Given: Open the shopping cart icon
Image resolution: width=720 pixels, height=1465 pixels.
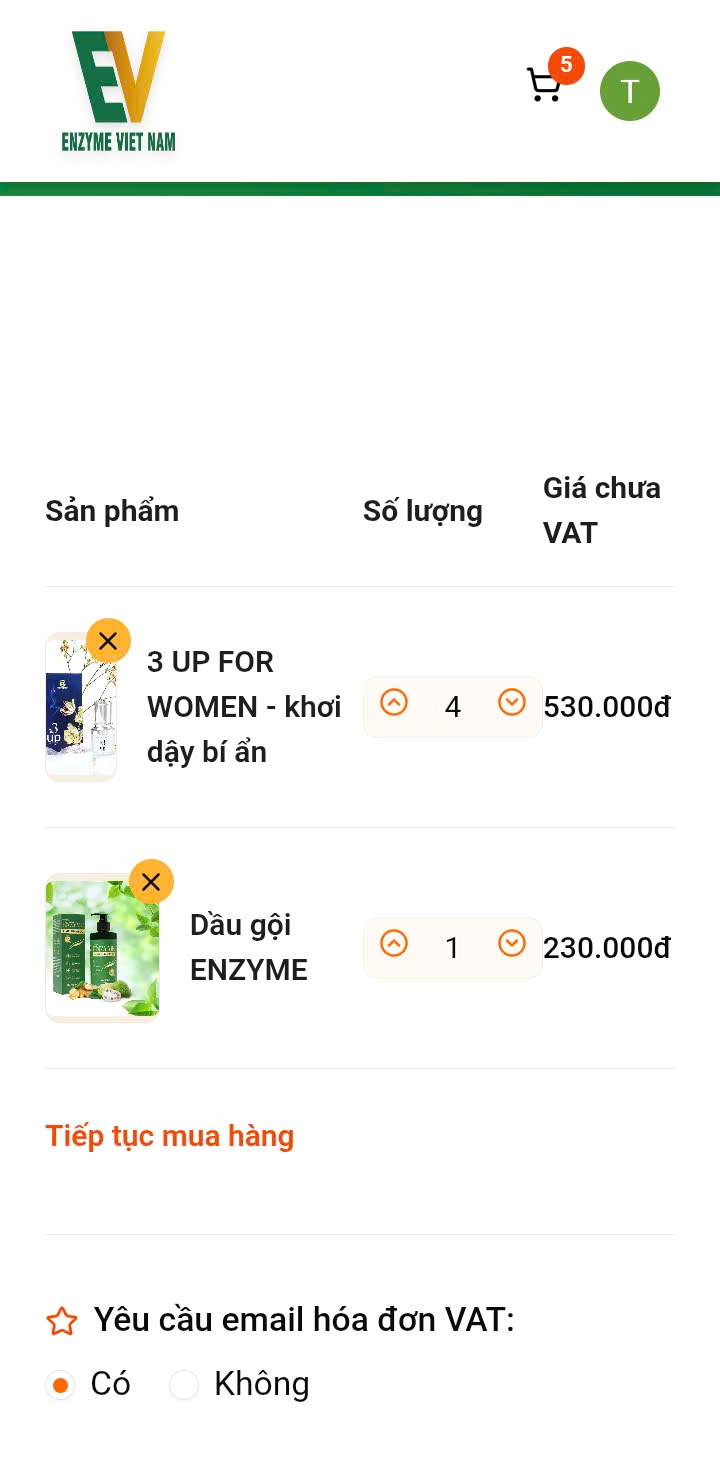Looking at the screenshot, I should click(x=543, y=86).
